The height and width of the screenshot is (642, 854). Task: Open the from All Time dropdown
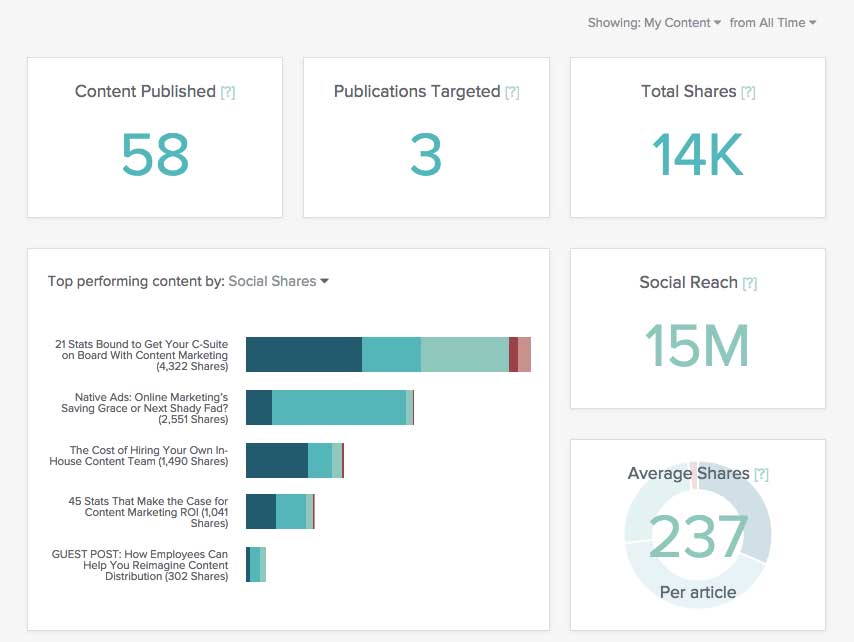coord(772,23)
